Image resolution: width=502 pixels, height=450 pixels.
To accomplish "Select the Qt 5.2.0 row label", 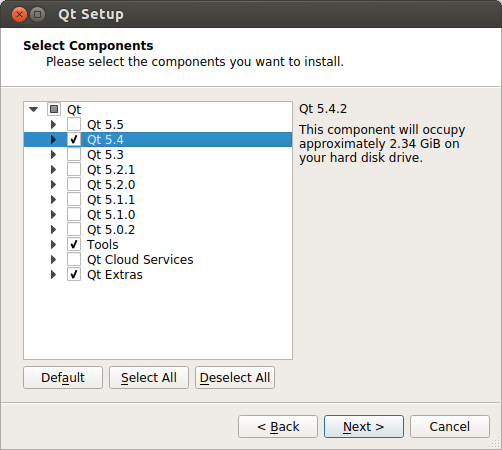I will point(111,185).
